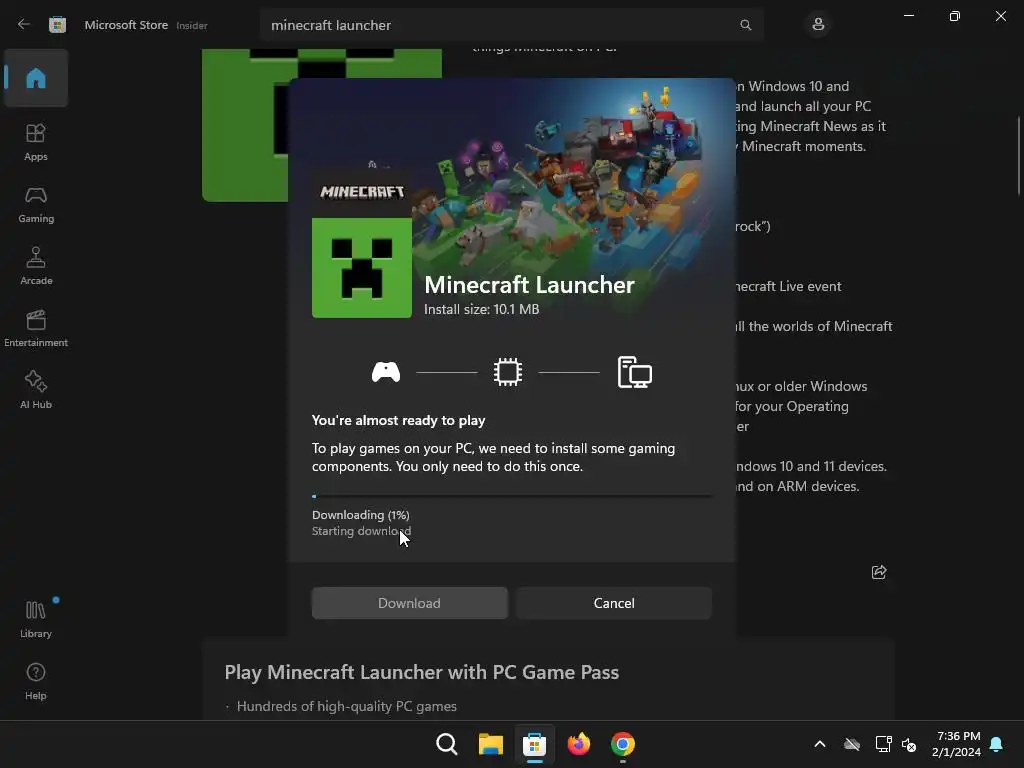
Task: Open File Explorer from the taskbar
Action: coord(490,744)
